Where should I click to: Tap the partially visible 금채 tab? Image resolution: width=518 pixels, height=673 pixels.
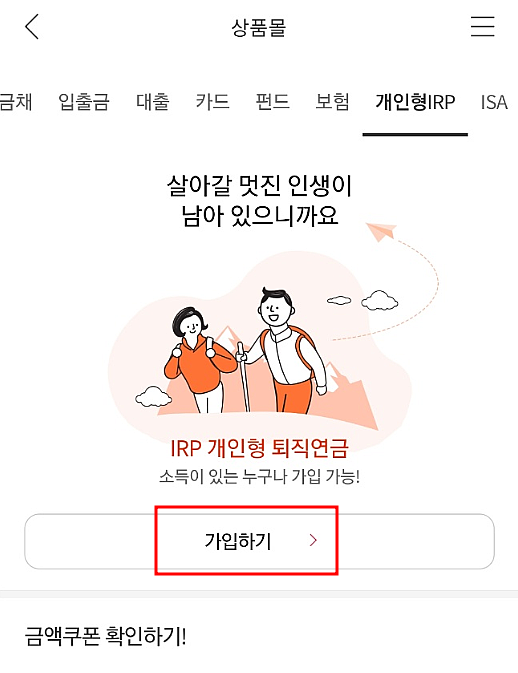(x=16, y=102)
